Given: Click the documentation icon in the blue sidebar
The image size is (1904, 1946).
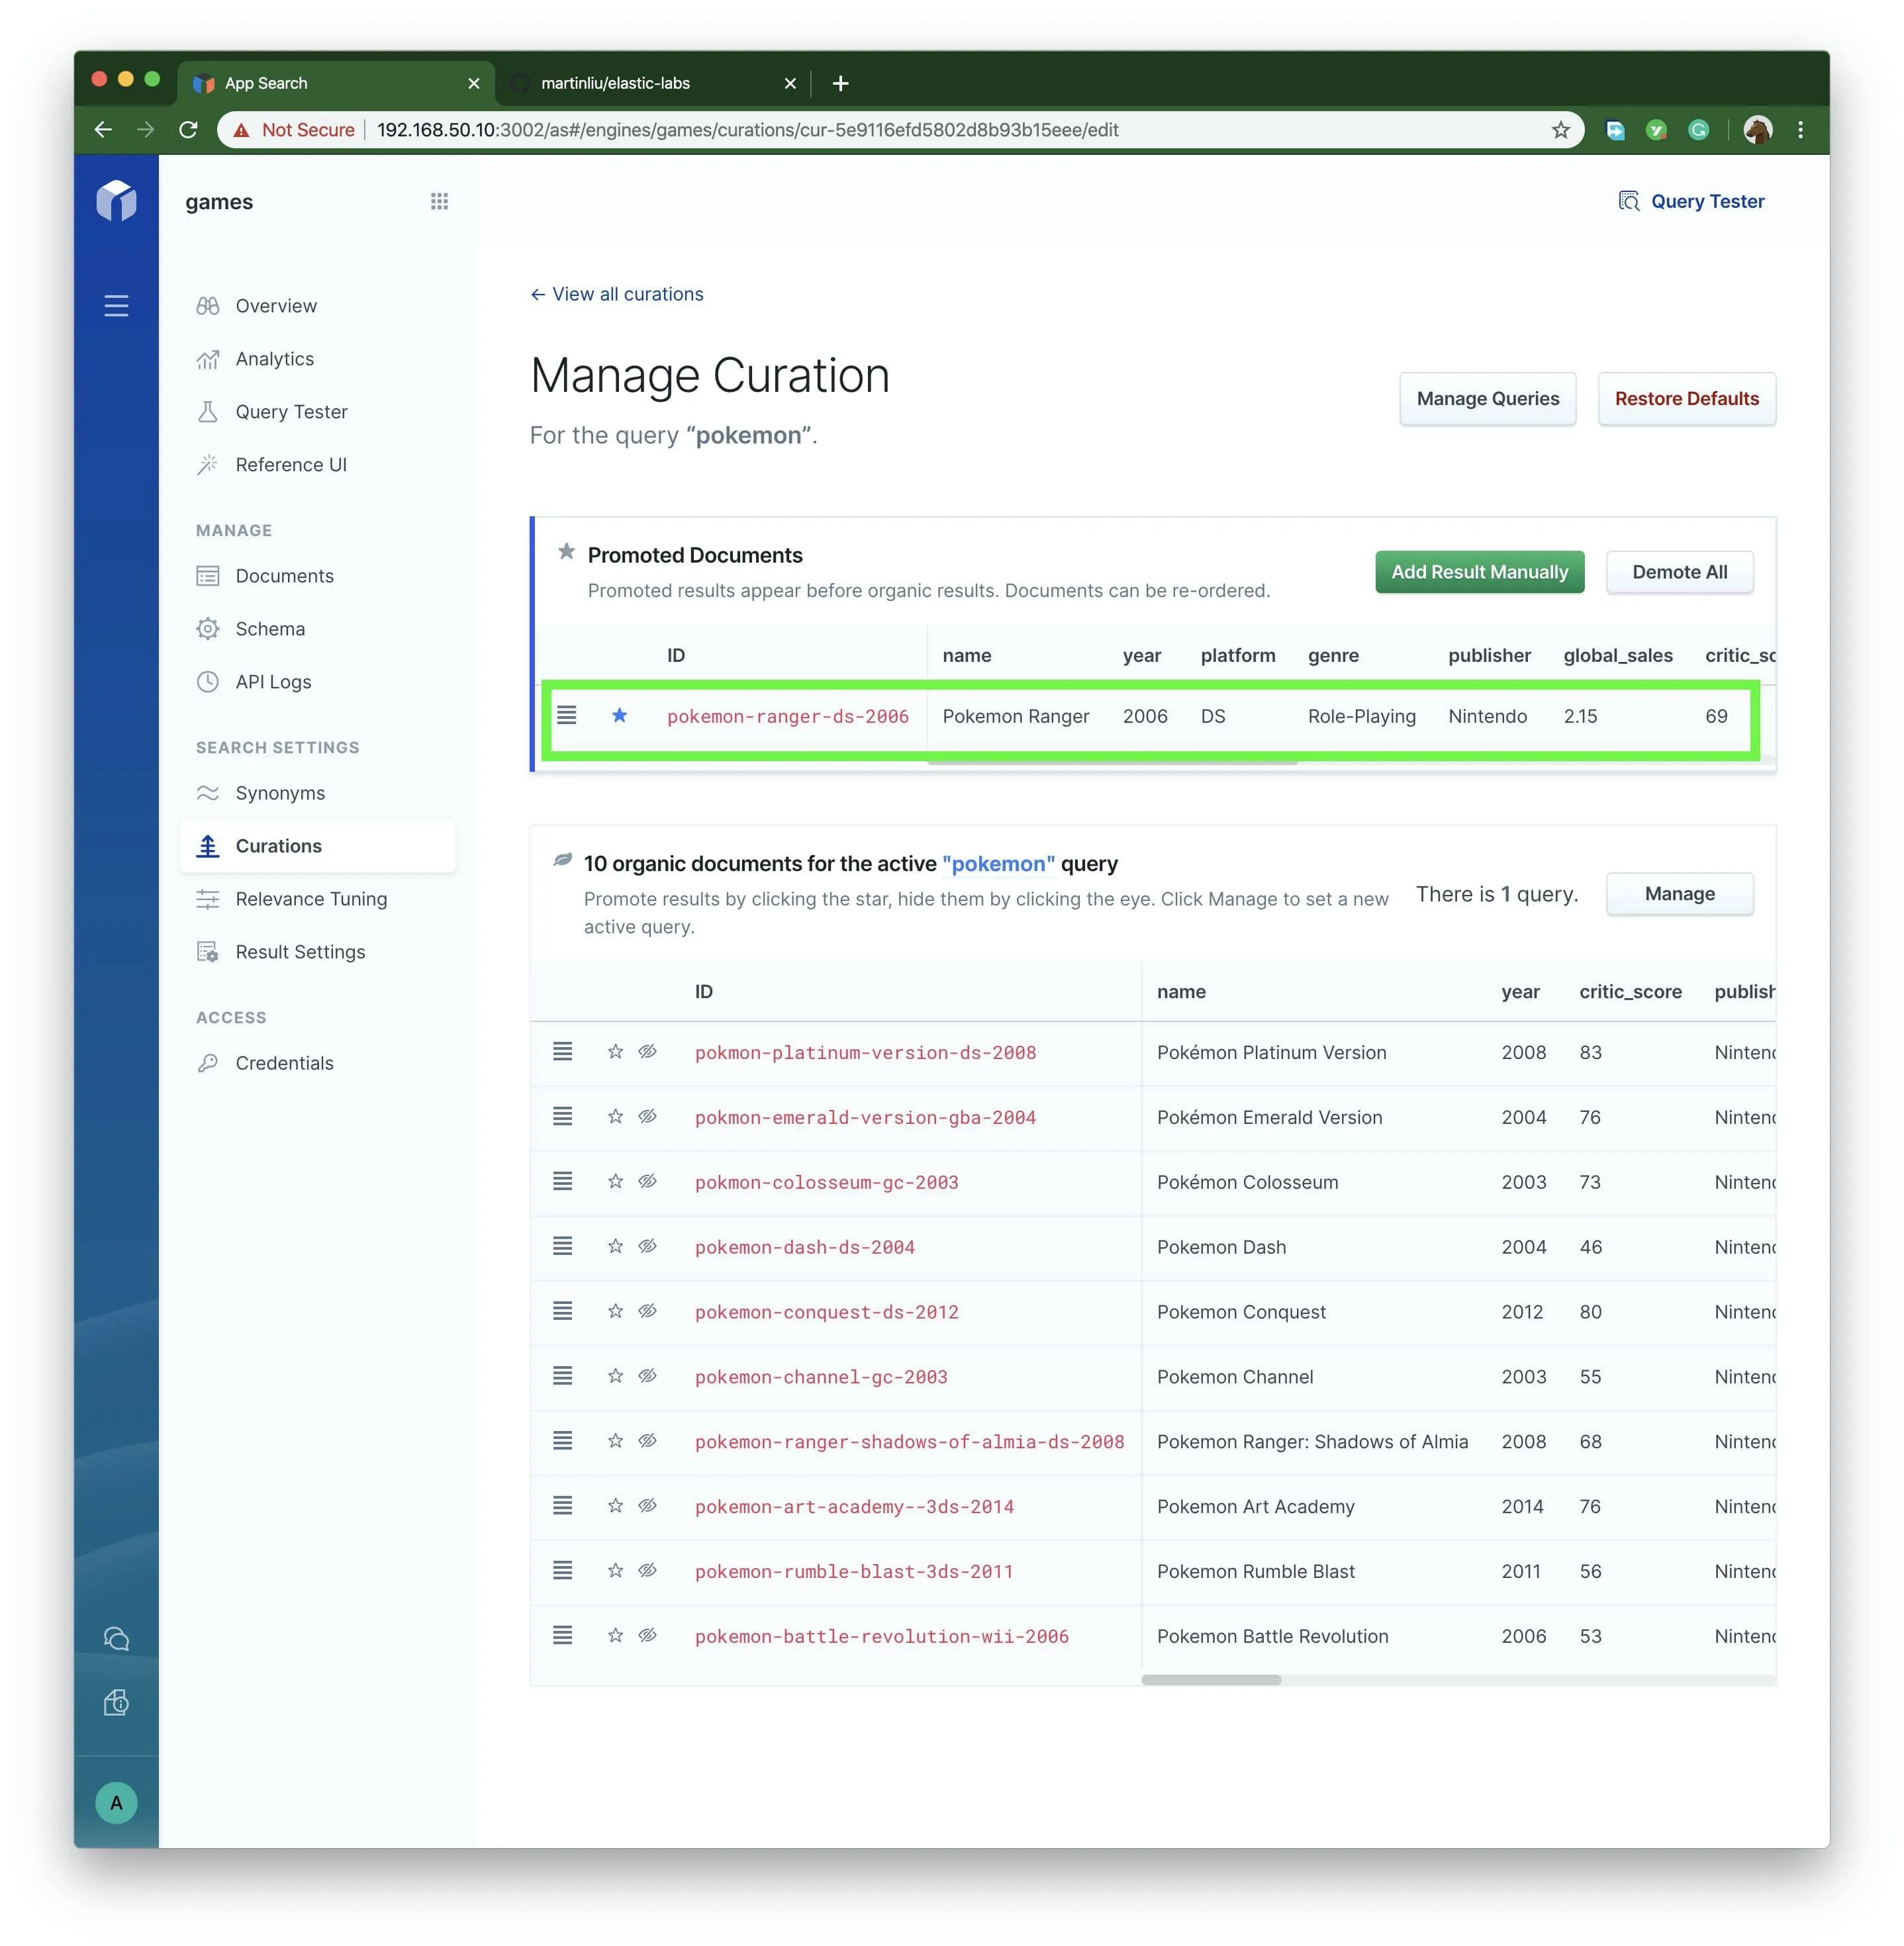Looking at the screenshot, I should (116, 1702).
